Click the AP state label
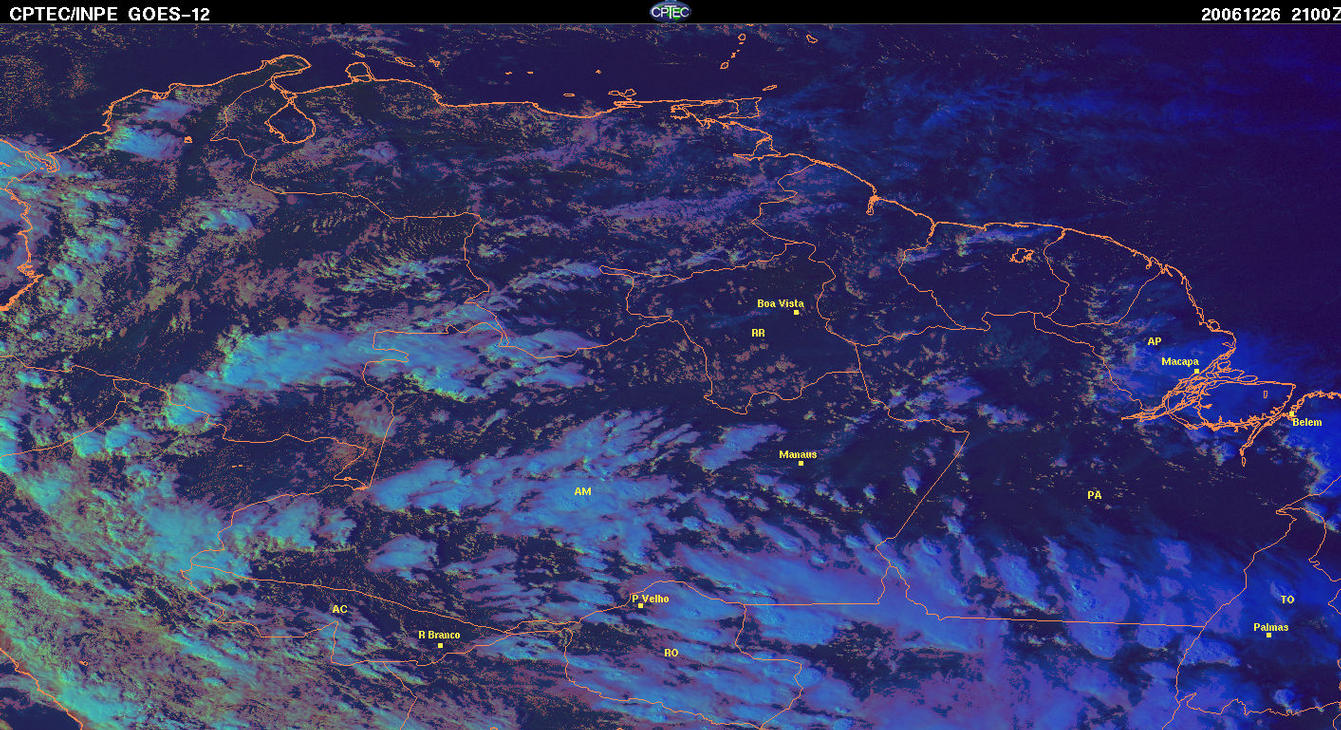Screen dimensions: 1341x730 (1154, 342)
